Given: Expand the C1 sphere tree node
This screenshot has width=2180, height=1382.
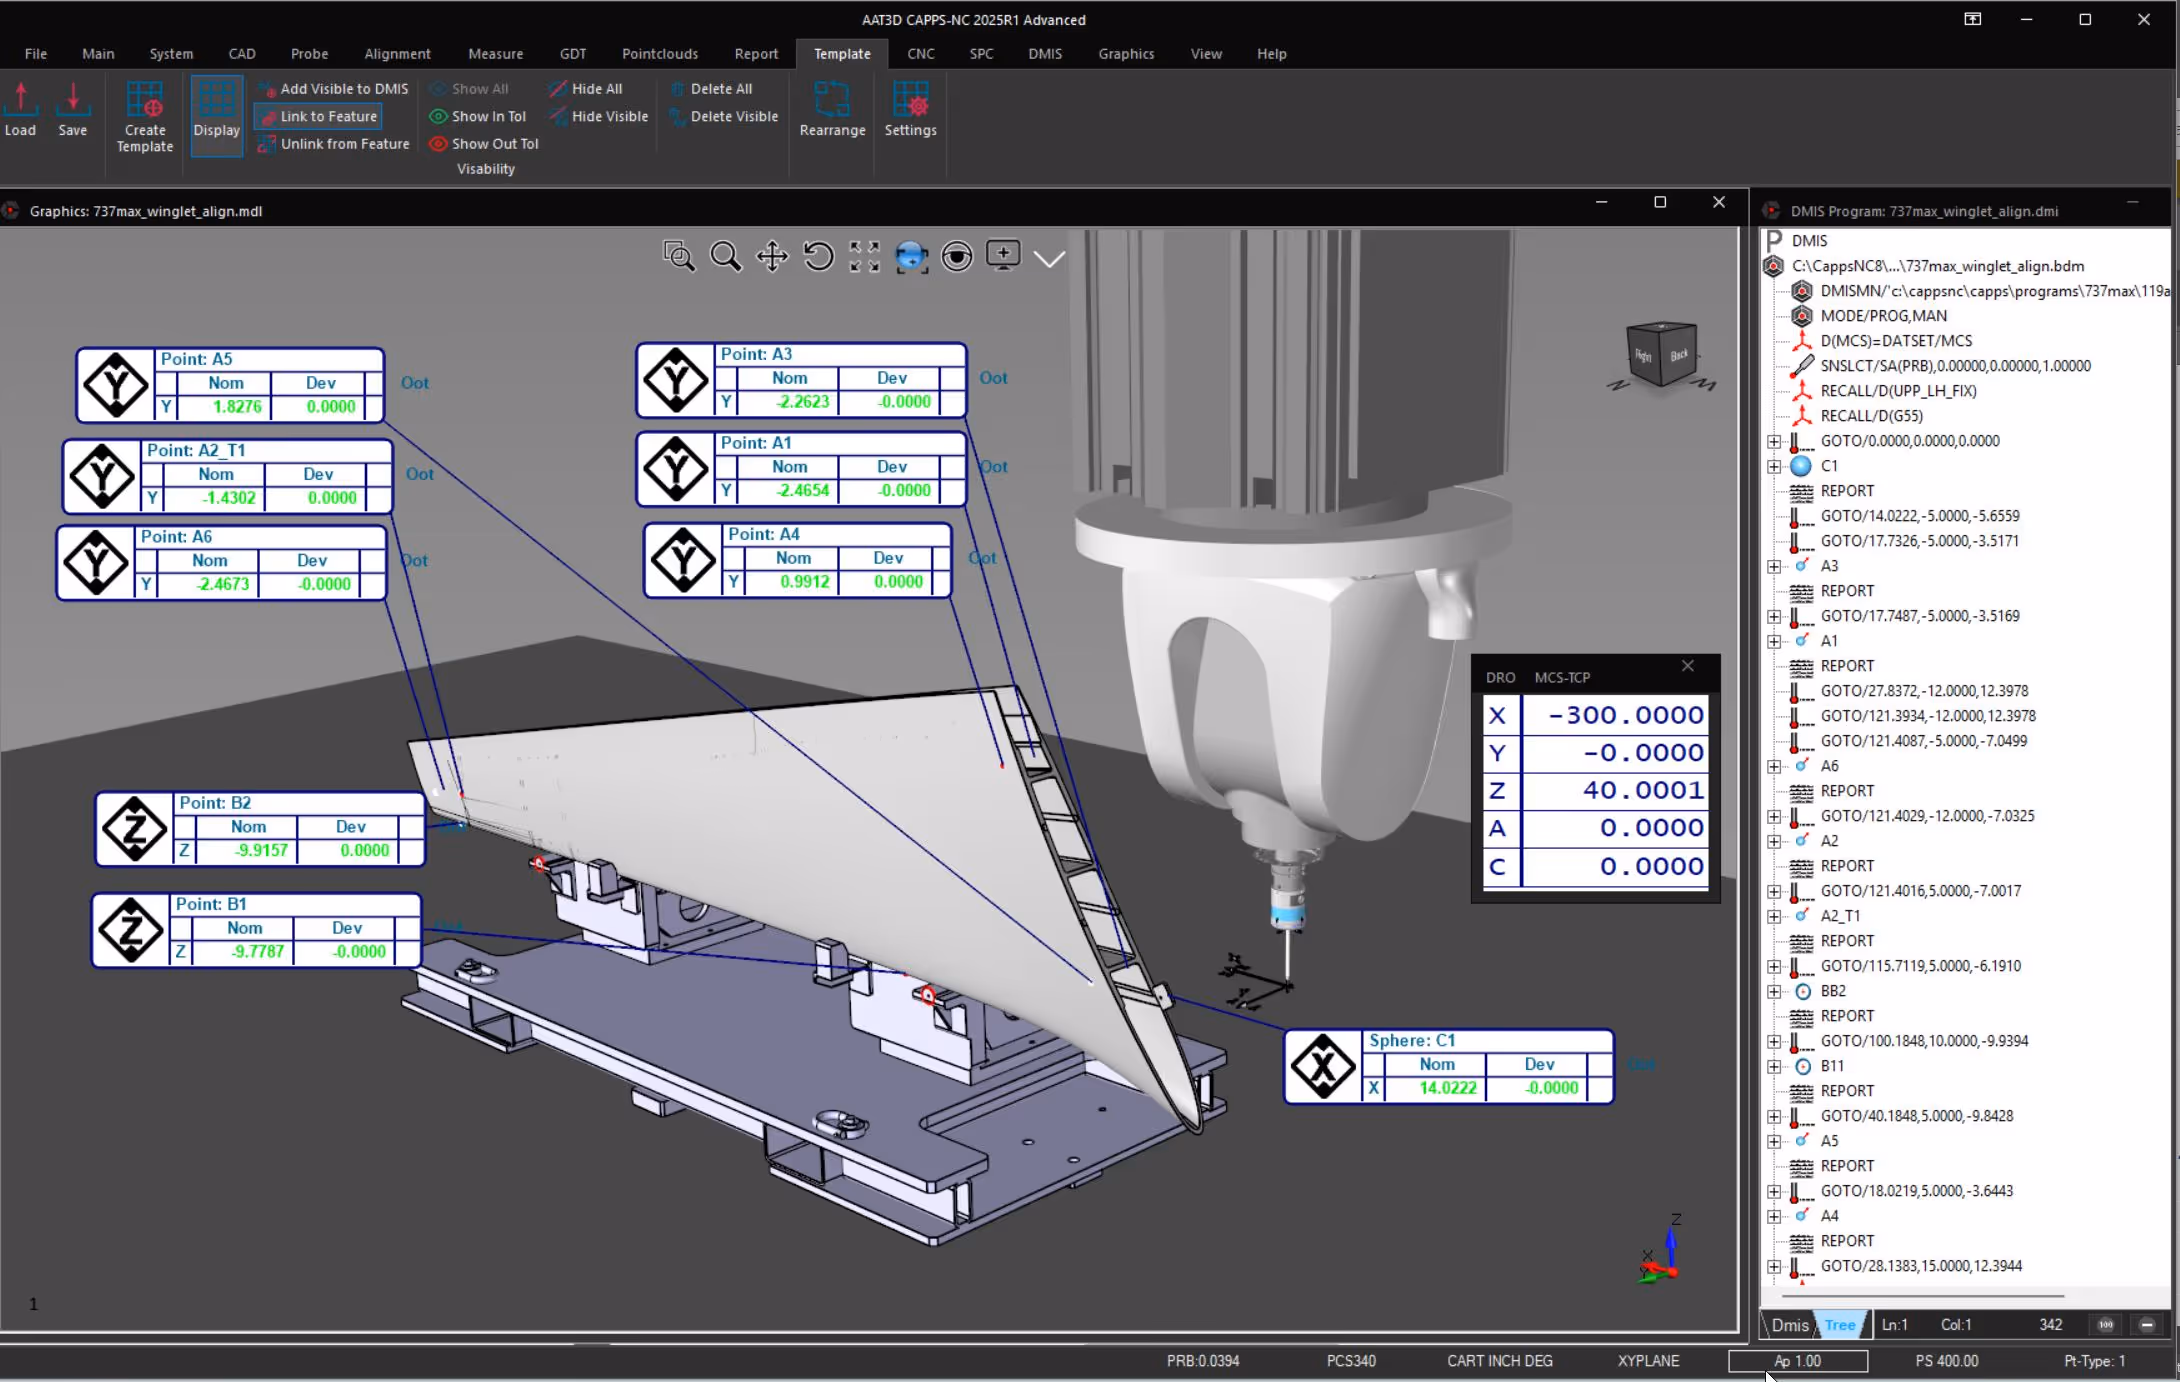Looking at the screenshot, I should pos(1774,466).
